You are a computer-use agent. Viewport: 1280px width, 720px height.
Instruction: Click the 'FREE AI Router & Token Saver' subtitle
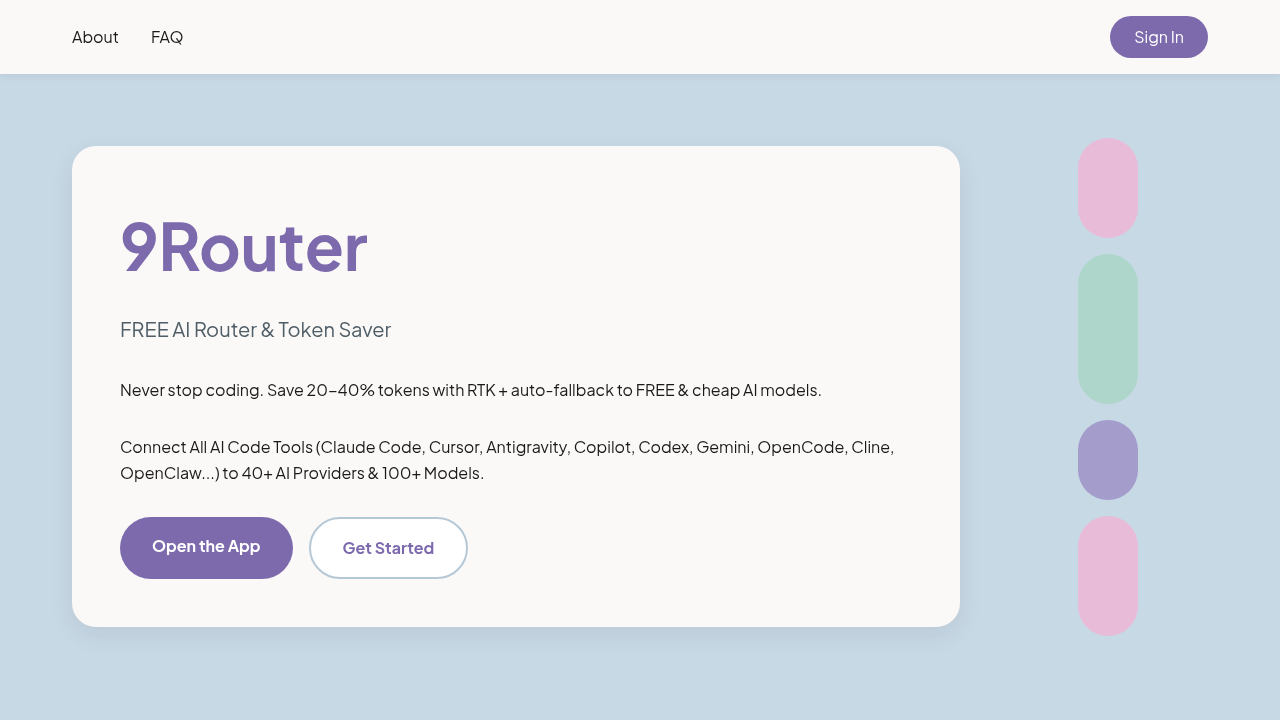click(255, 330)
